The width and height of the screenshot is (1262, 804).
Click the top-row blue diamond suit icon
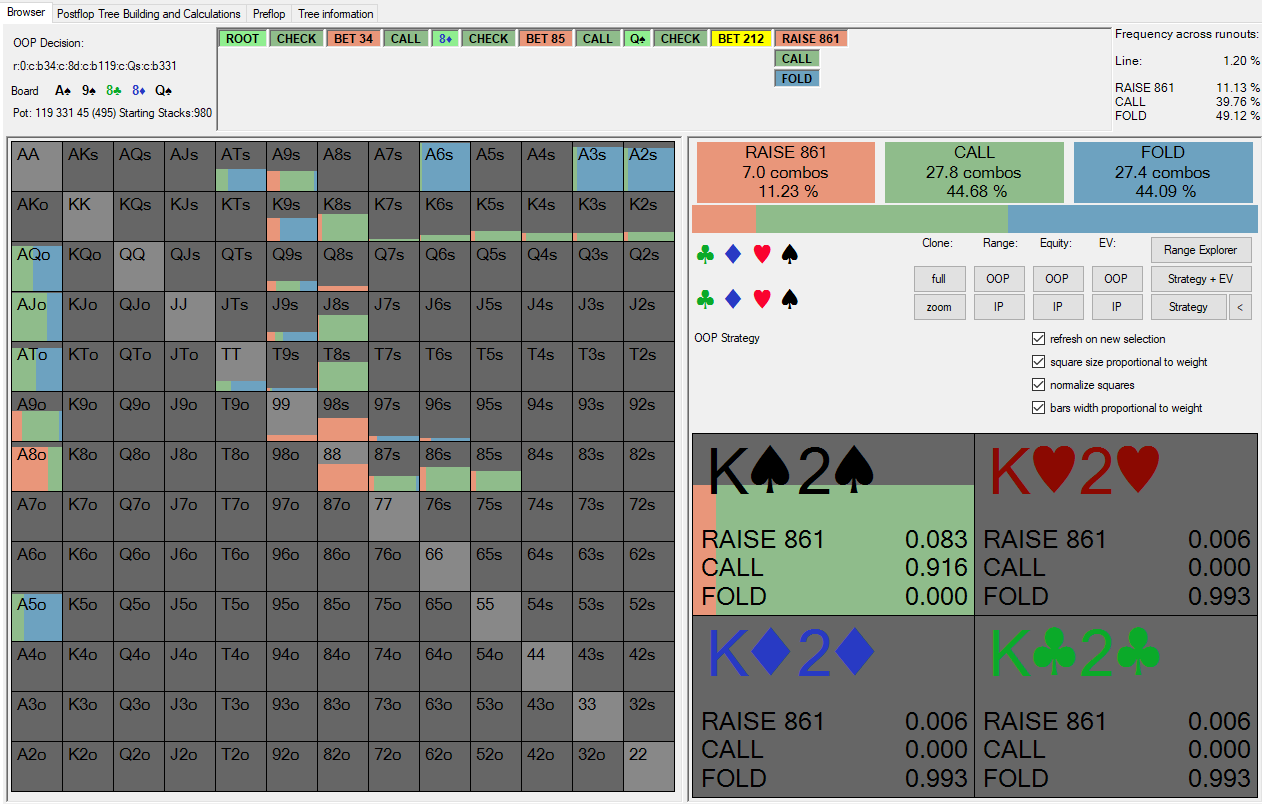733,255
